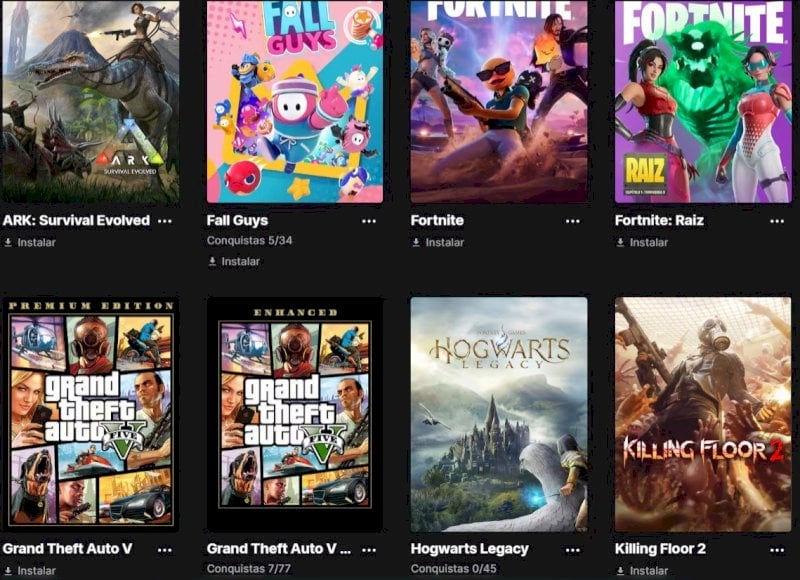Open more options for Fortnite
This screenshot has height=580, width=800.
(573, 221)
